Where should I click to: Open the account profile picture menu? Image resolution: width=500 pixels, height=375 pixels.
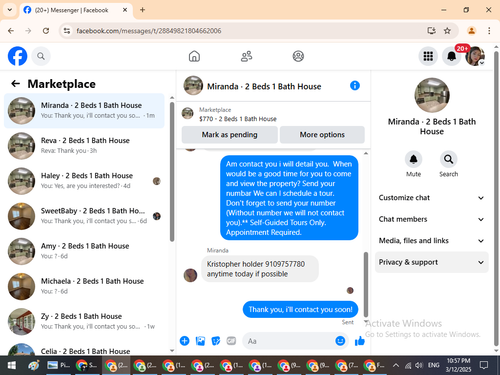(x=475, y=56)
